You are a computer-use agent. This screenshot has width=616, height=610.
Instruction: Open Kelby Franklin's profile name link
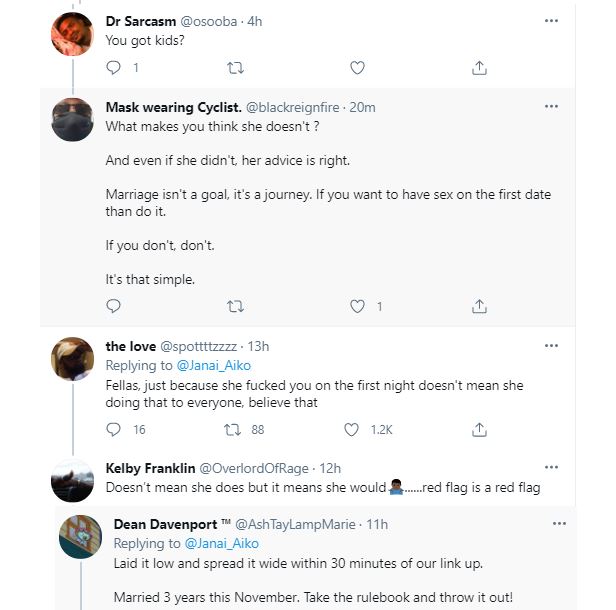click(x=153, y=467)
